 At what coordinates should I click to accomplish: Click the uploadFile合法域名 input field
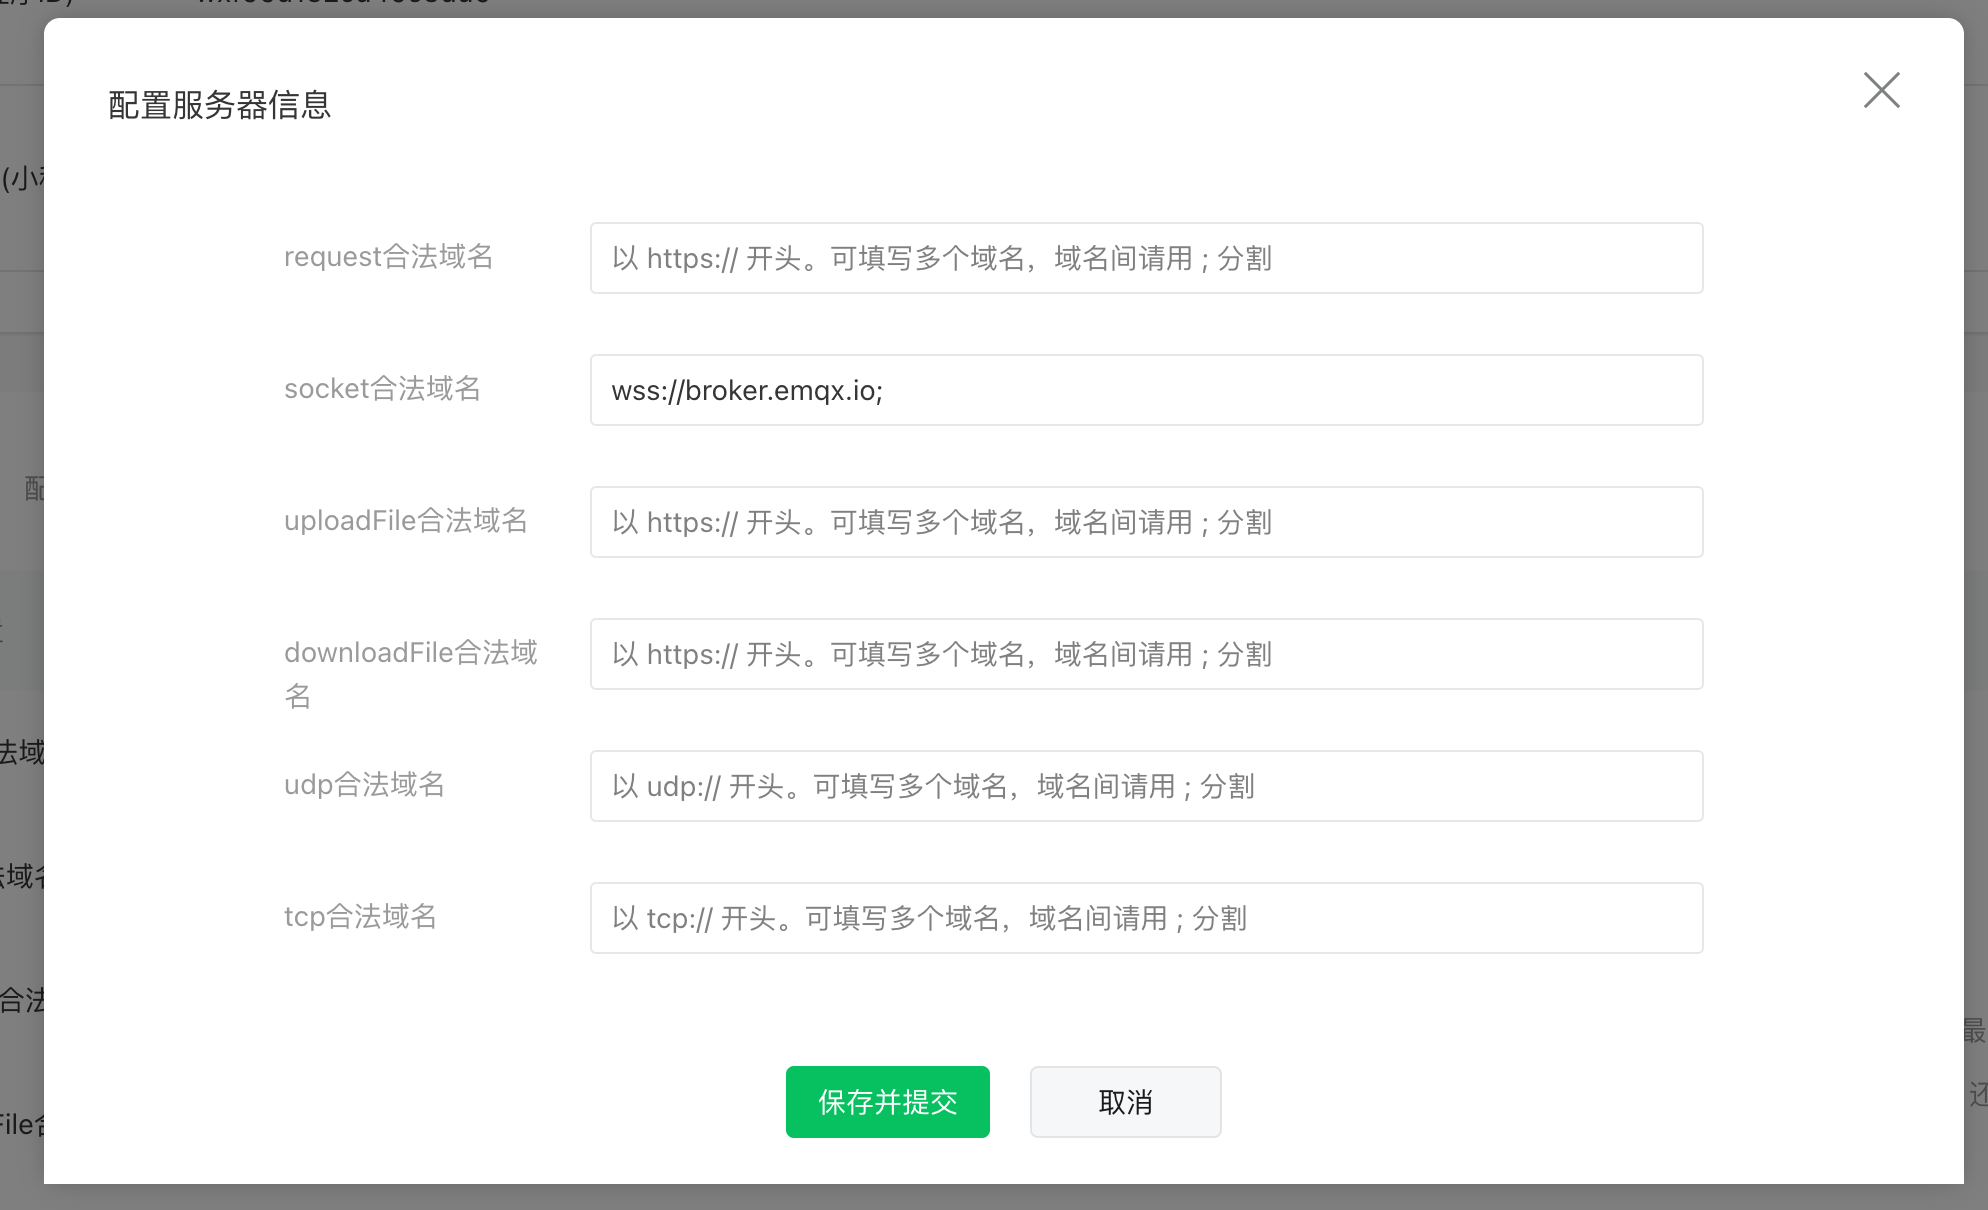1146,522
